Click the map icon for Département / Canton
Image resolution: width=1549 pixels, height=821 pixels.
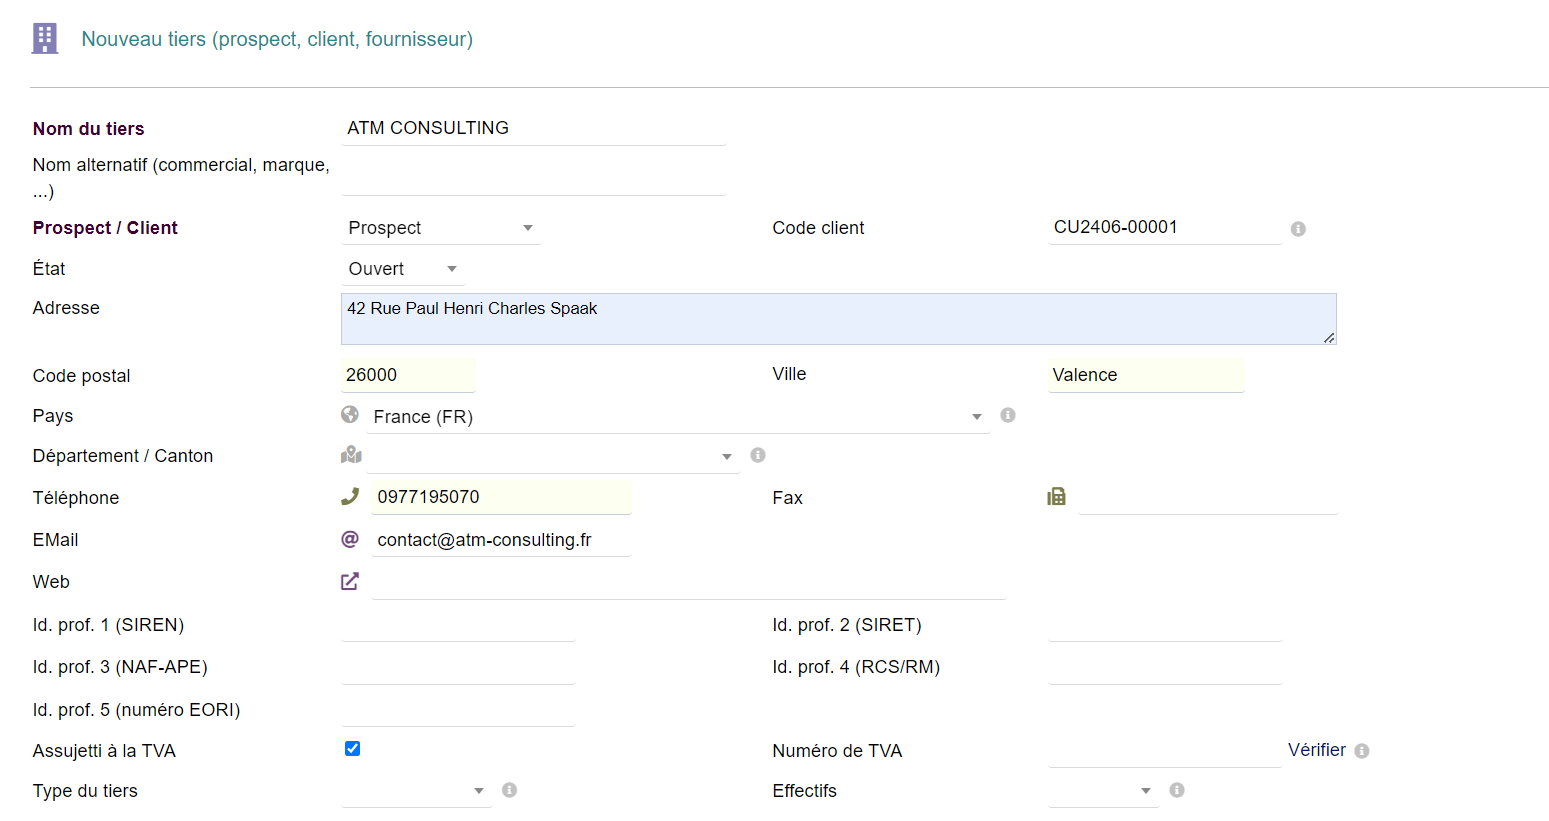click(x=351, y=455)
